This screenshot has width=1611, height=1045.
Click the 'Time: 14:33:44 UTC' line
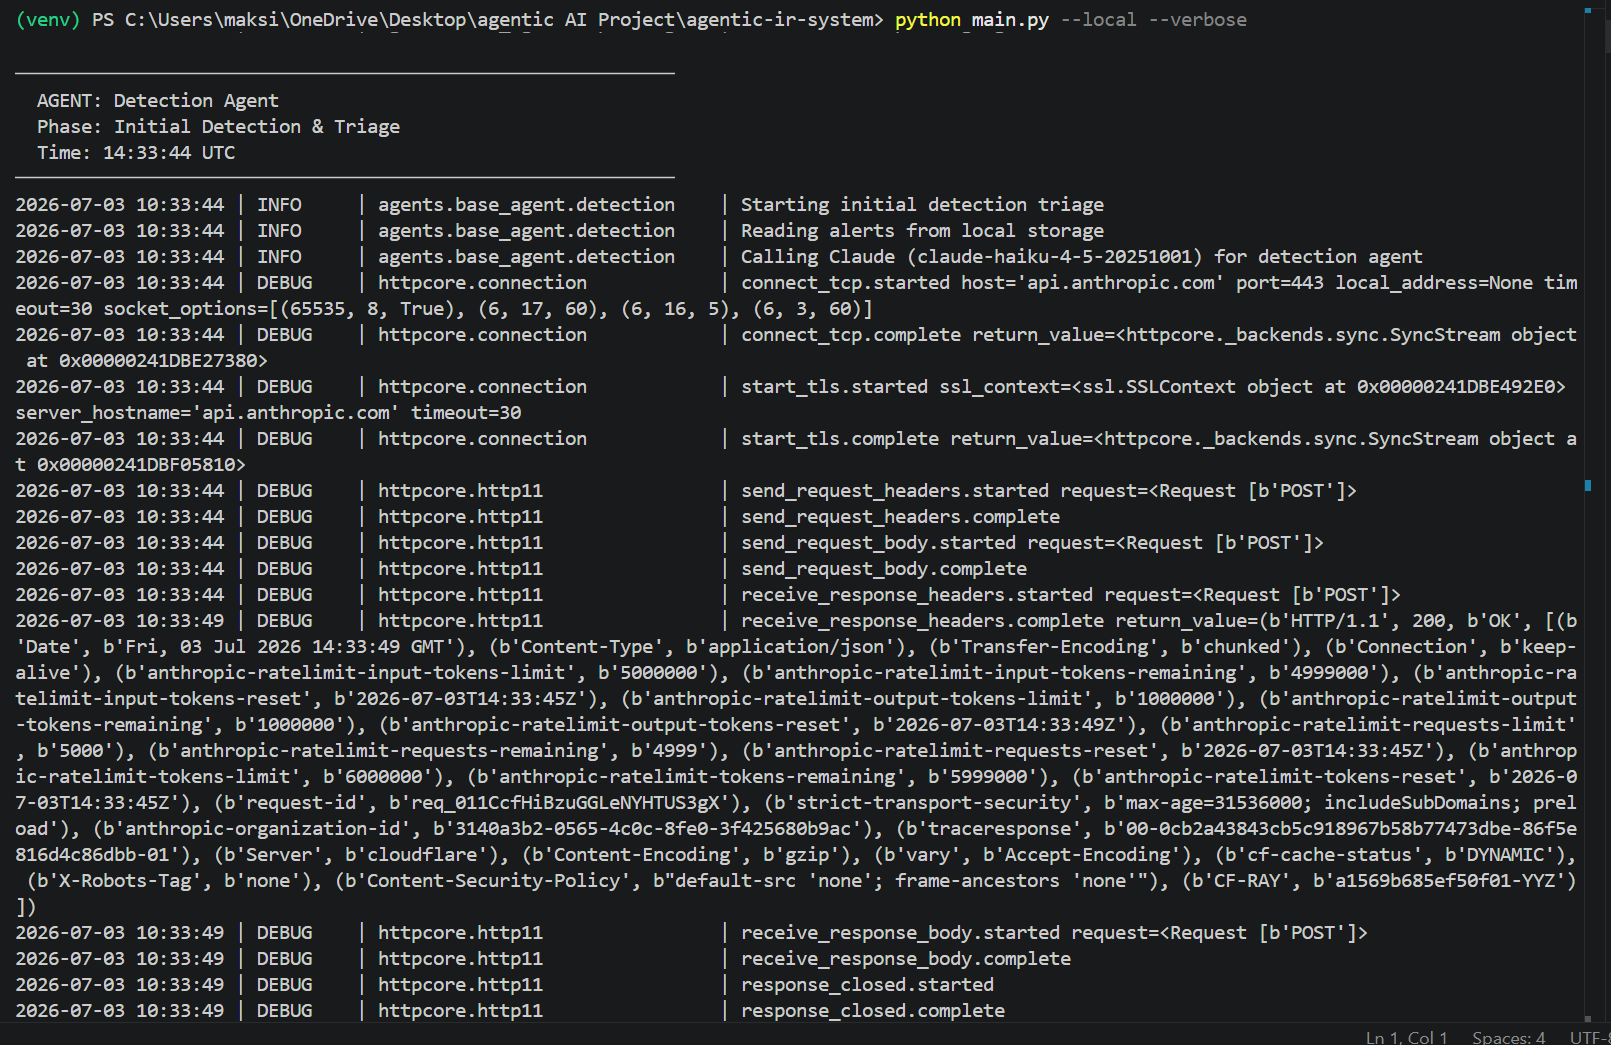tap(136, 153)
